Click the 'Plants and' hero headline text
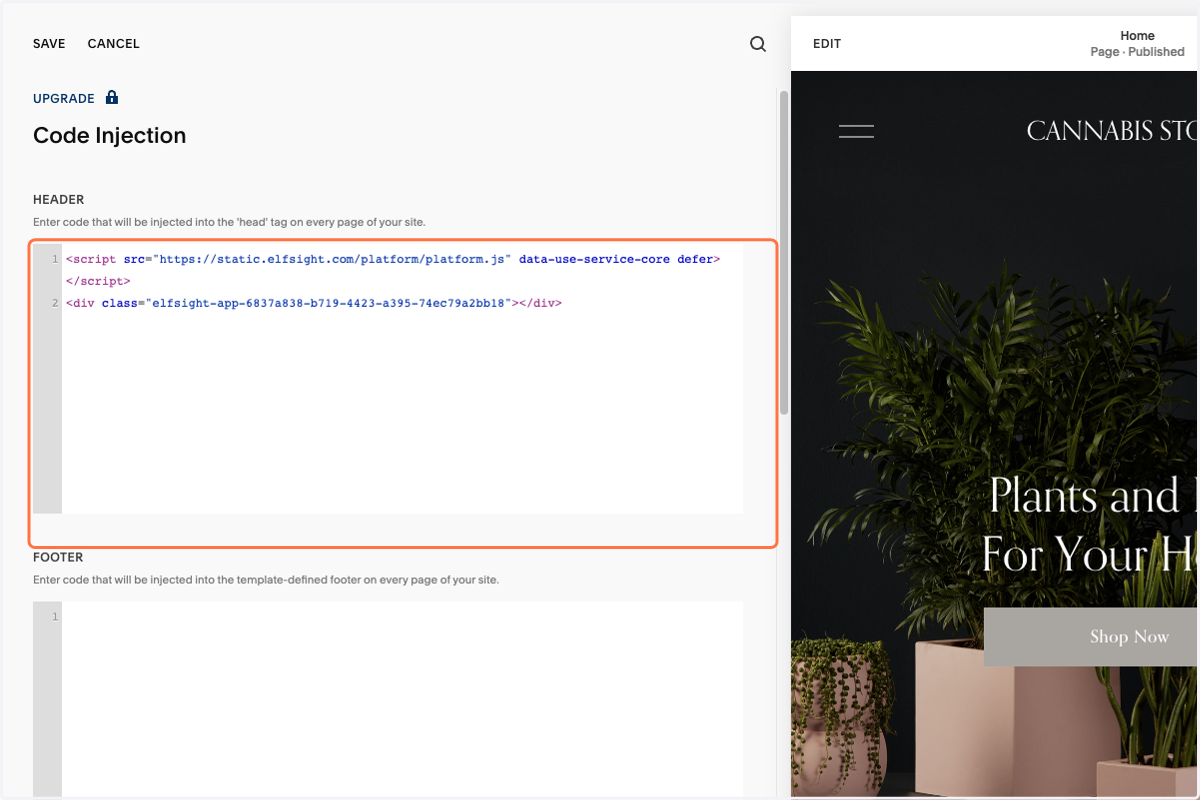 coord(1085,496)
